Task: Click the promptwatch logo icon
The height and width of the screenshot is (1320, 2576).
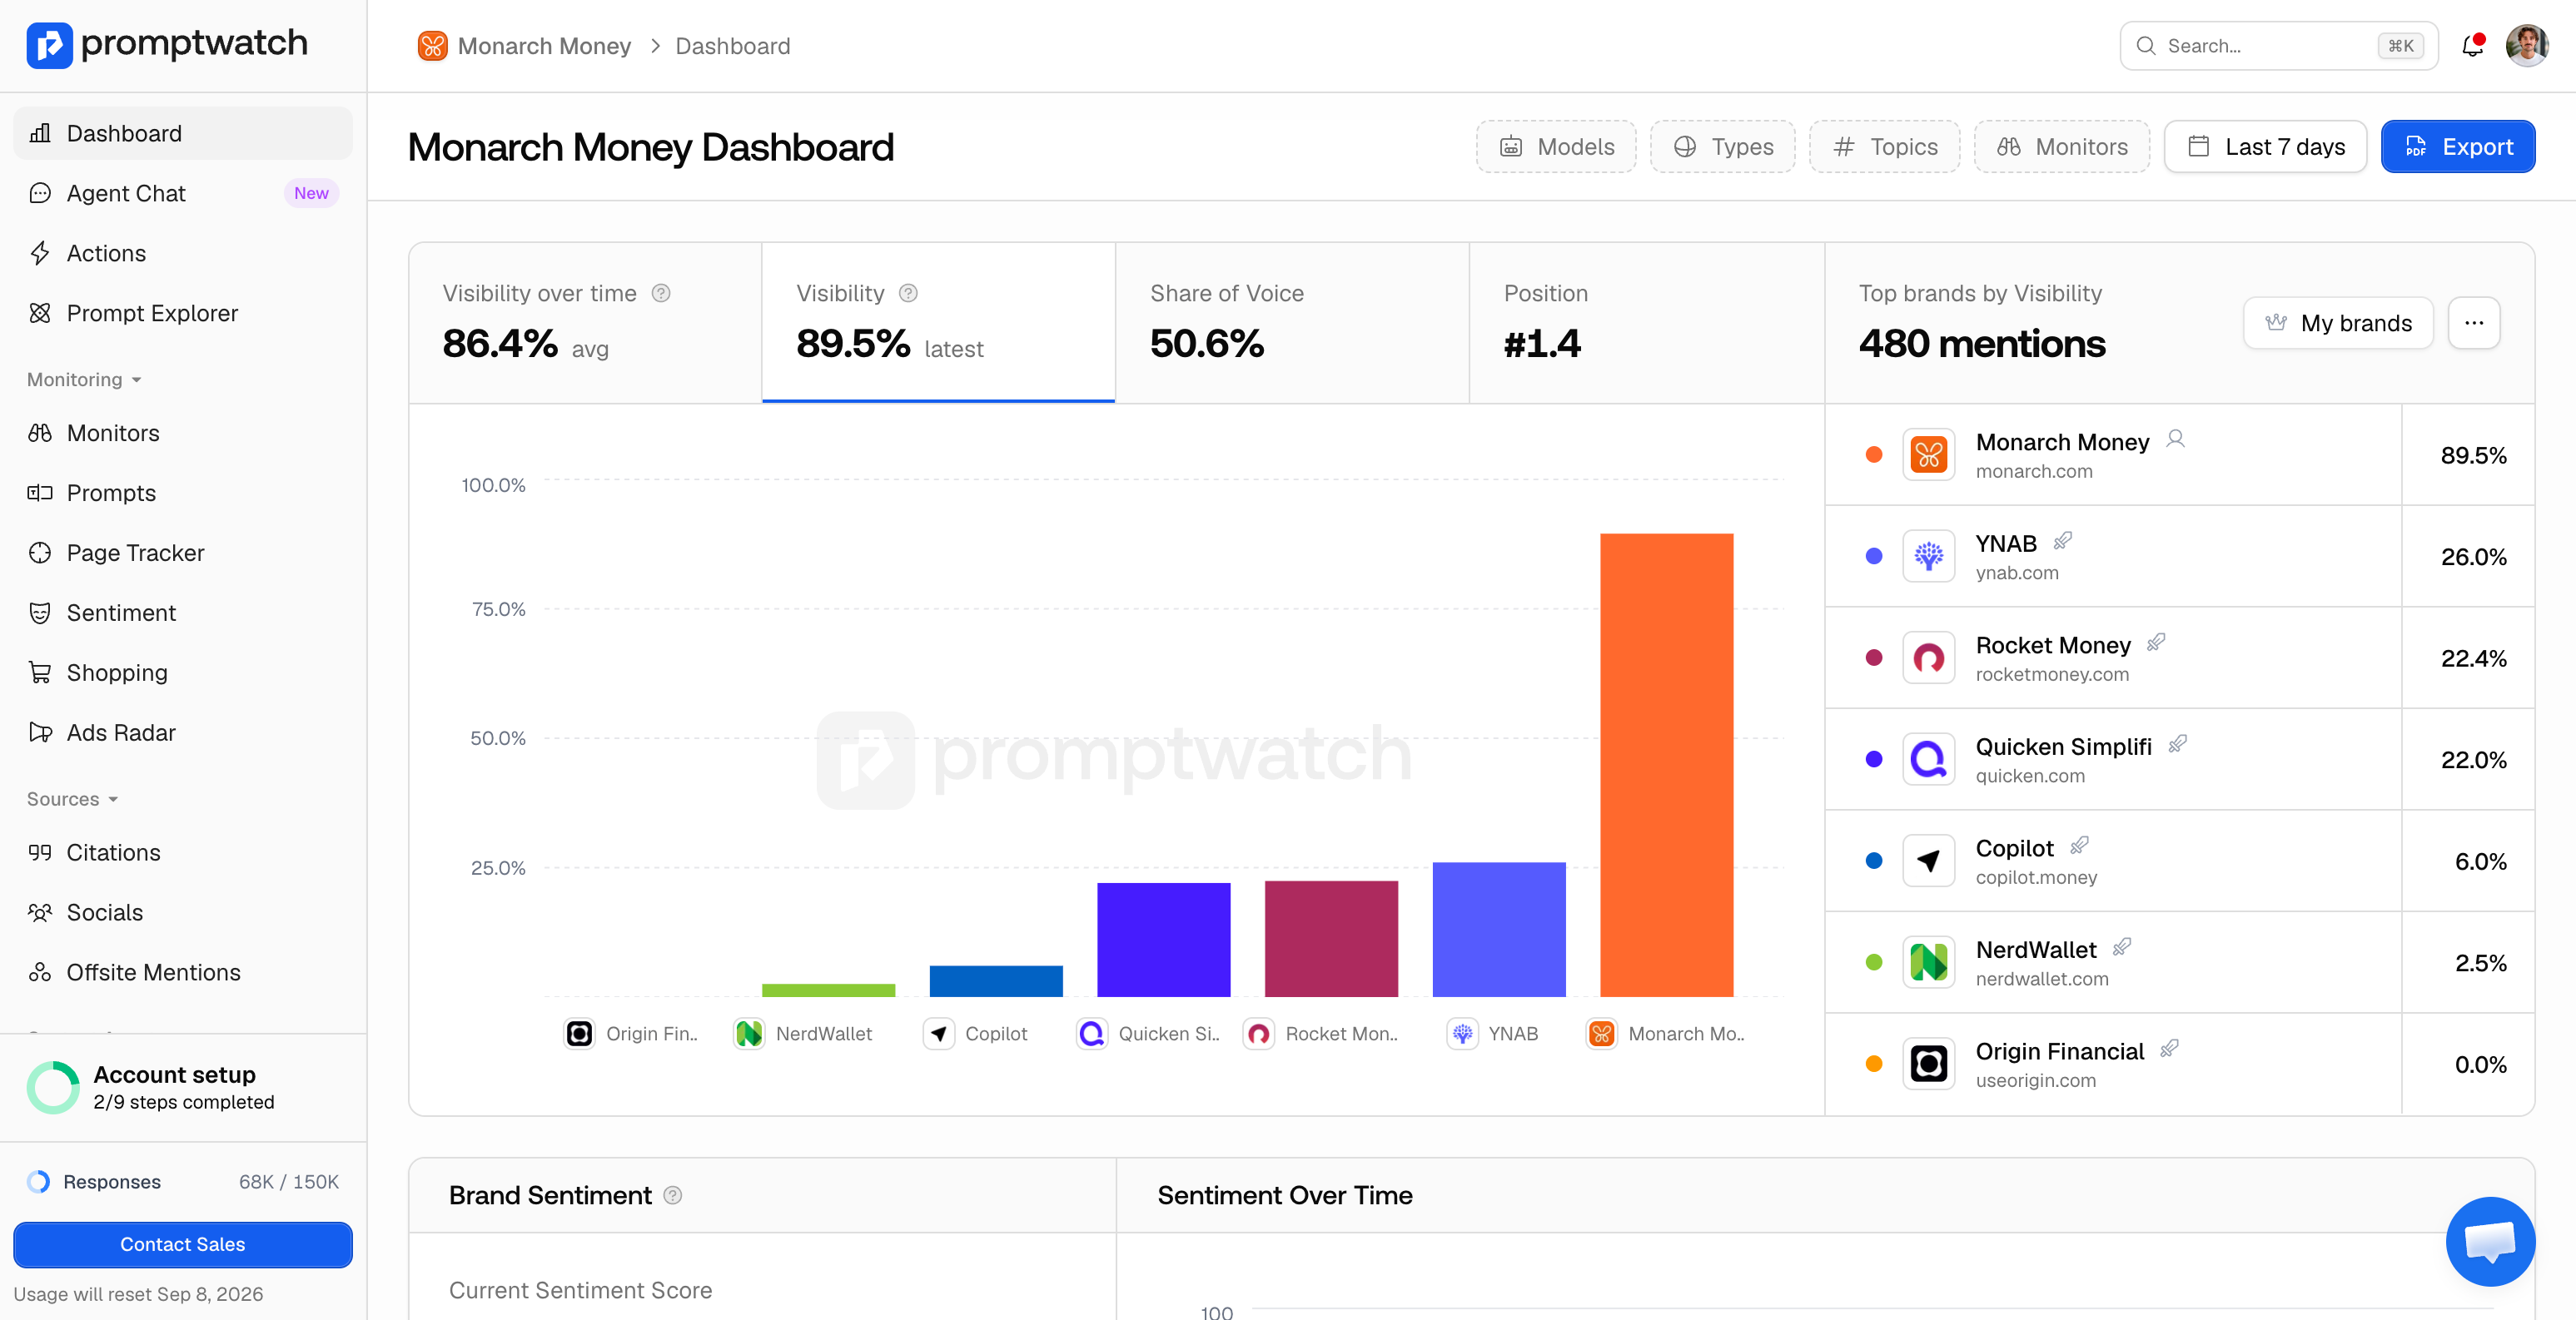Action: click(x=49, y=45)
